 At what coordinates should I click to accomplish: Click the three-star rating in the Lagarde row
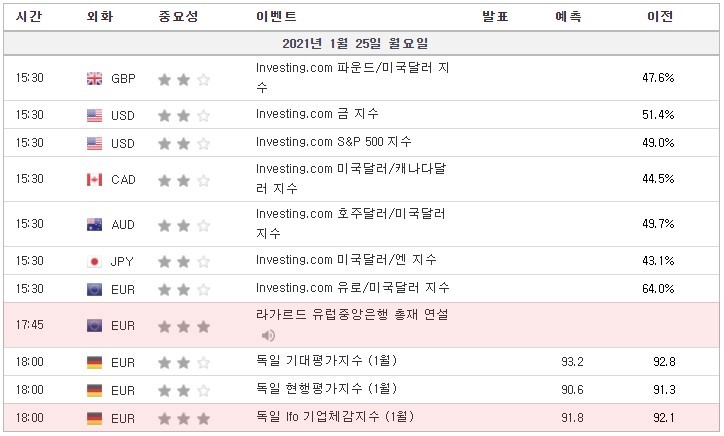(184, 327)
